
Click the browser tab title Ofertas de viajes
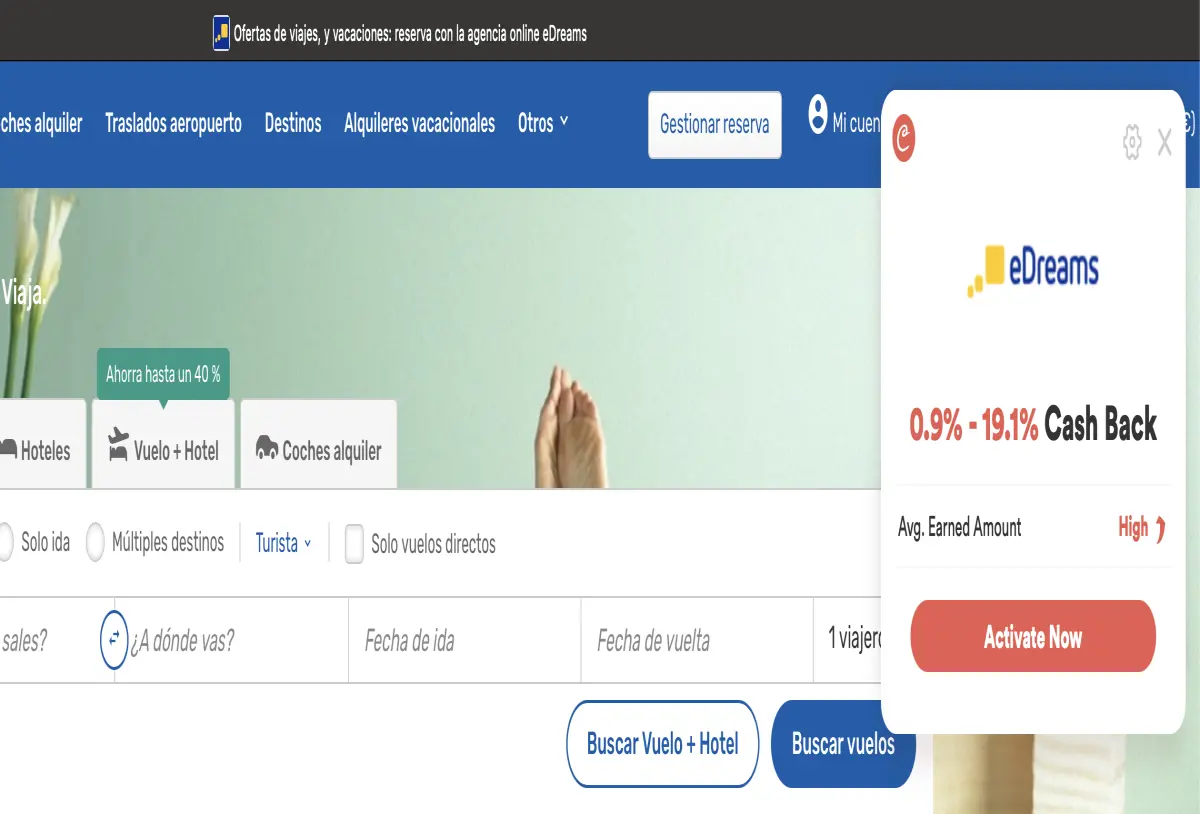click(410, 33)
